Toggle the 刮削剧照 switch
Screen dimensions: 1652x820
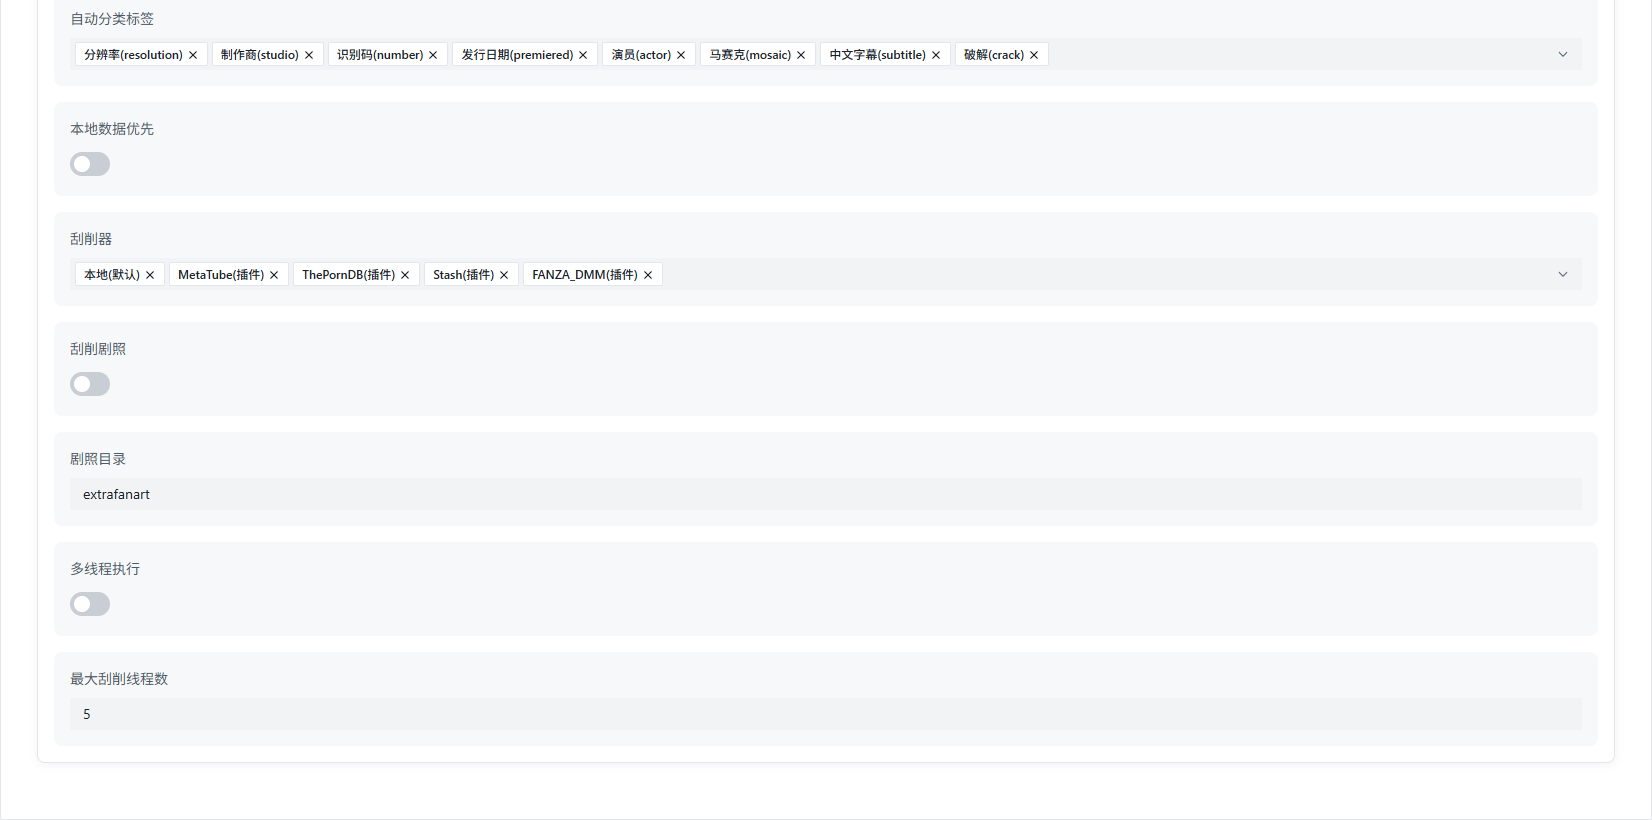click(x=90, y=384)
